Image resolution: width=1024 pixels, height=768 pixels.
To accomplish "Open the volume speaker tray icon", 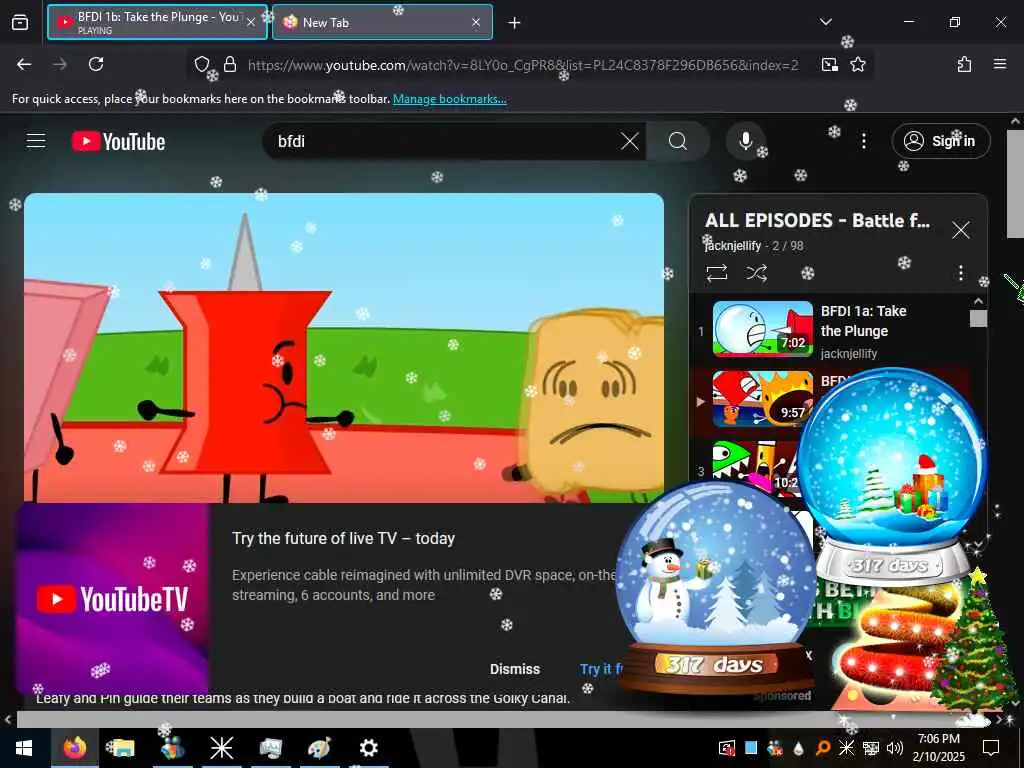I will click(895, 748).
